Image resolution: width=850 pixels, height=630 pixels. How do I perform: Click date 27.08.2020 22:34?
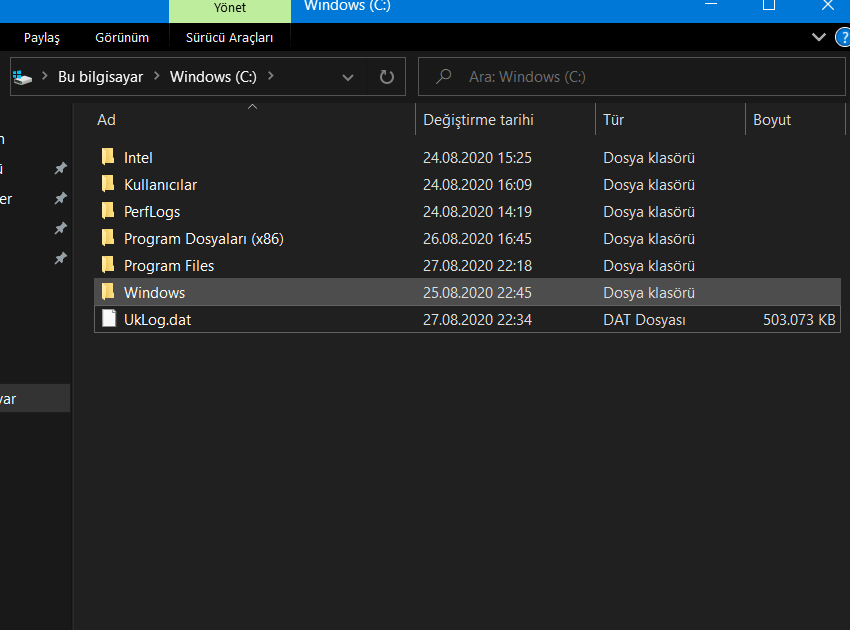coord(477,320)
